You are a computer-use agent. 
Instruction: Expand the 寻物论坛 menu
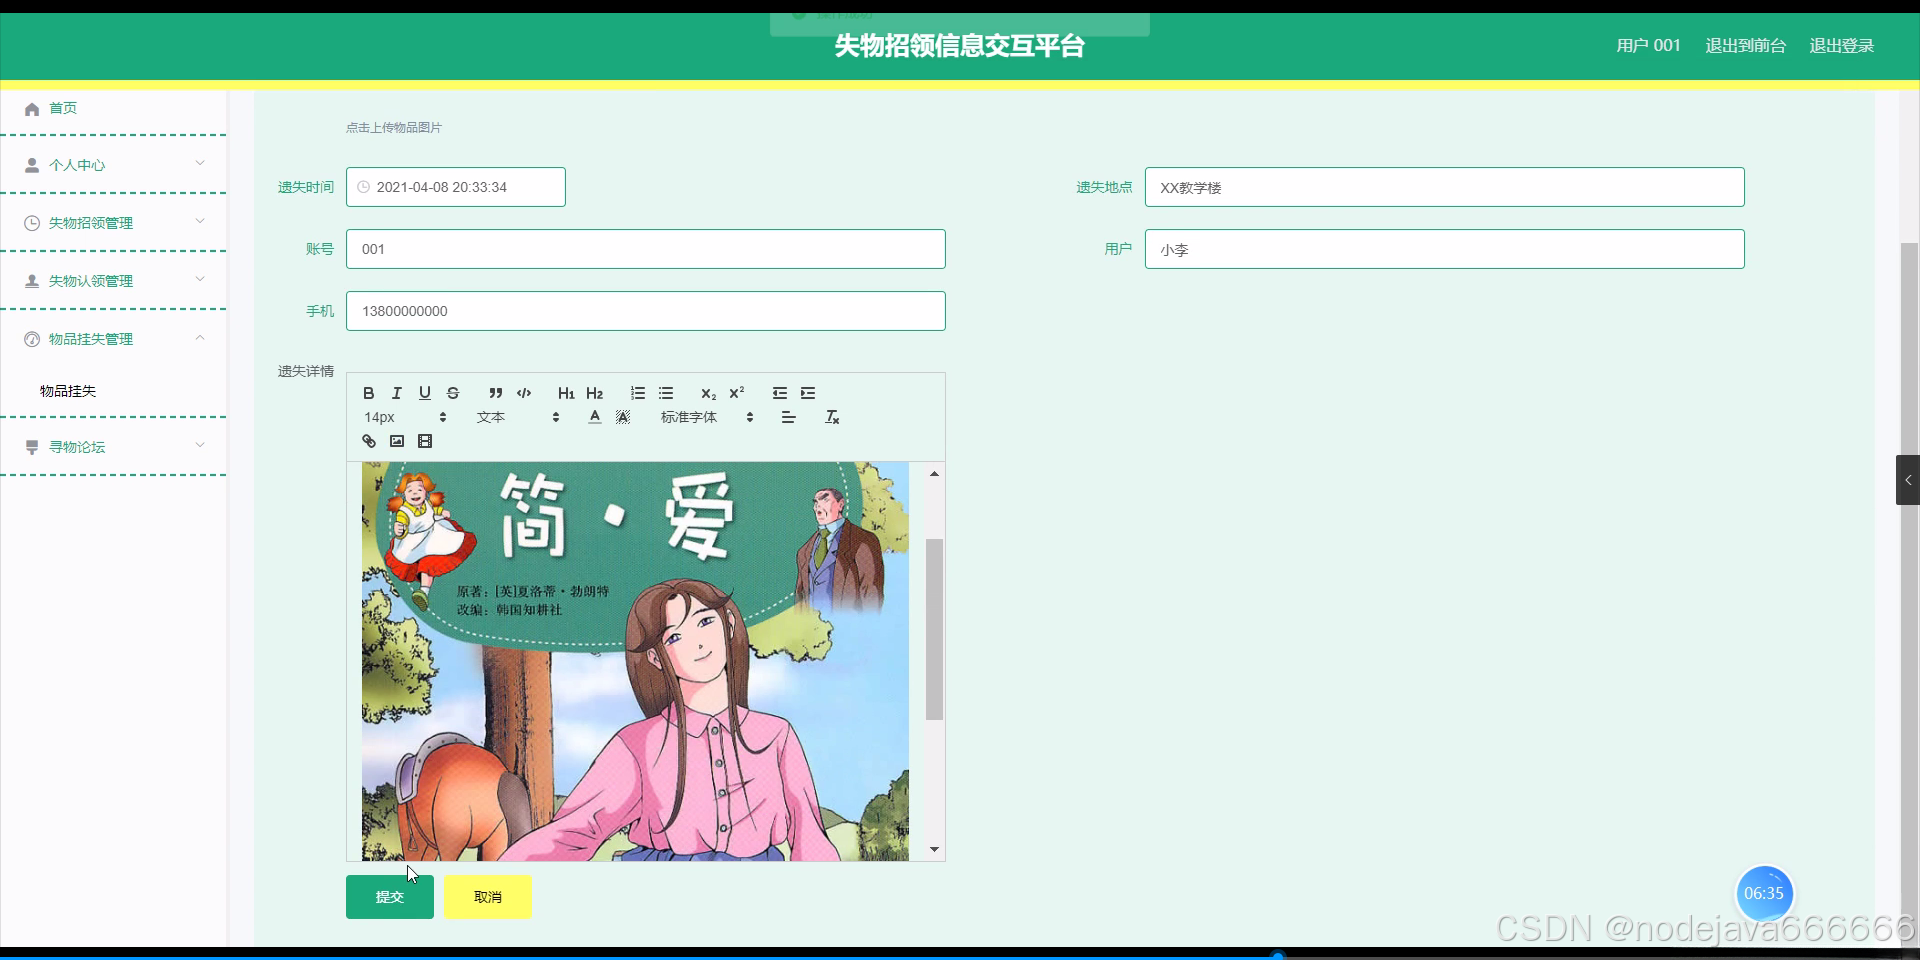click(x=114, y=447)
